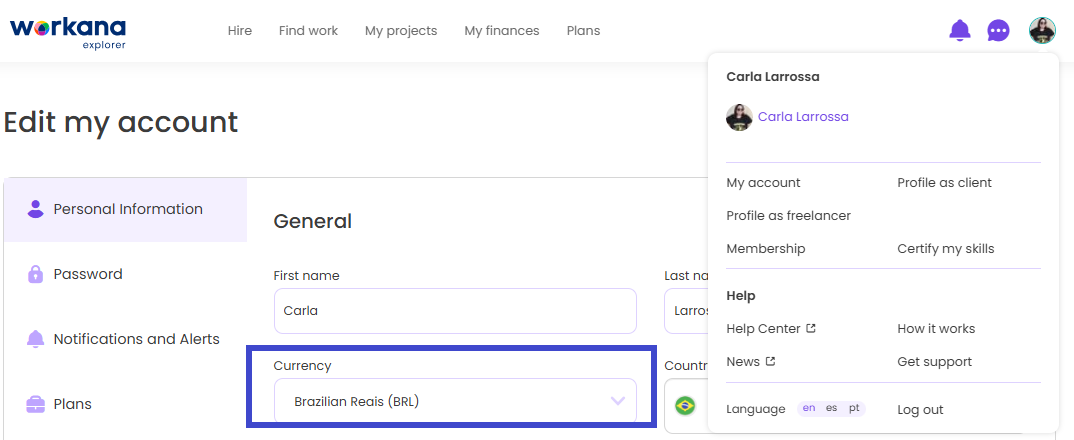This screenshot has width=1074, height=440.
Task: Click the Edit my account heading
Action: point(121,122)
